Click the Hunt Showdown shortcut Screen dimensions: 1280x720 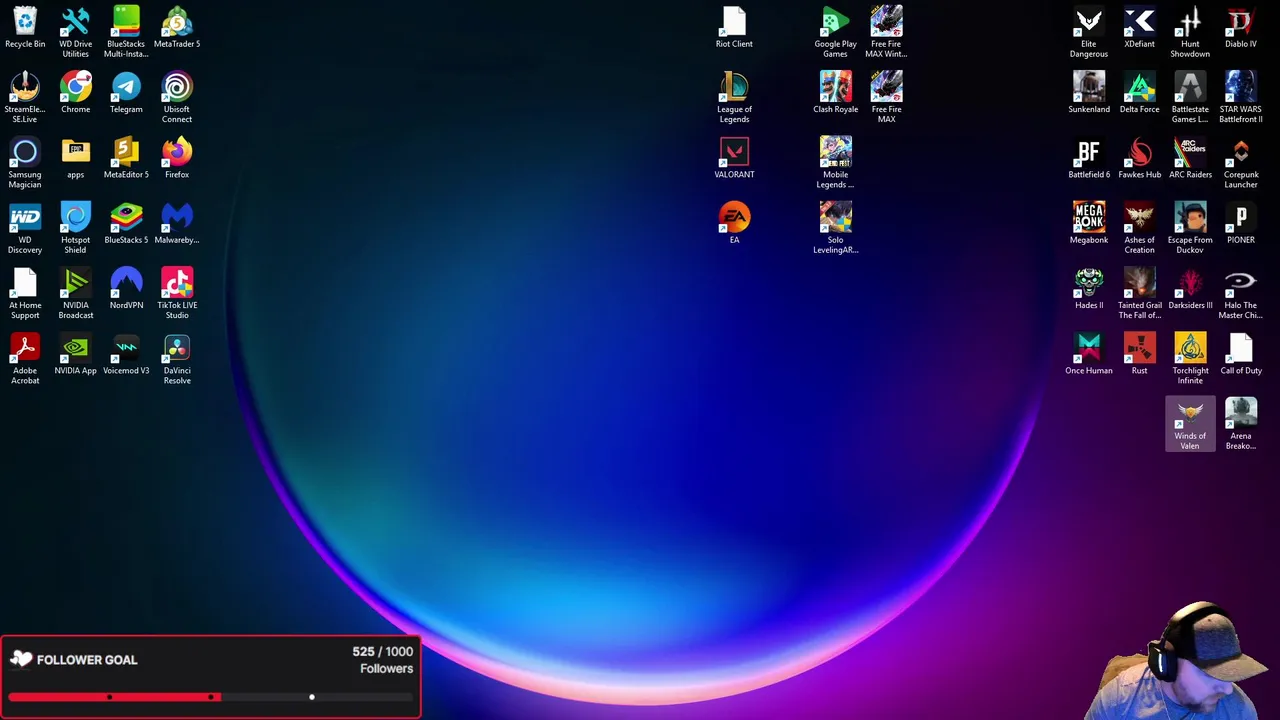[1190, 21]
